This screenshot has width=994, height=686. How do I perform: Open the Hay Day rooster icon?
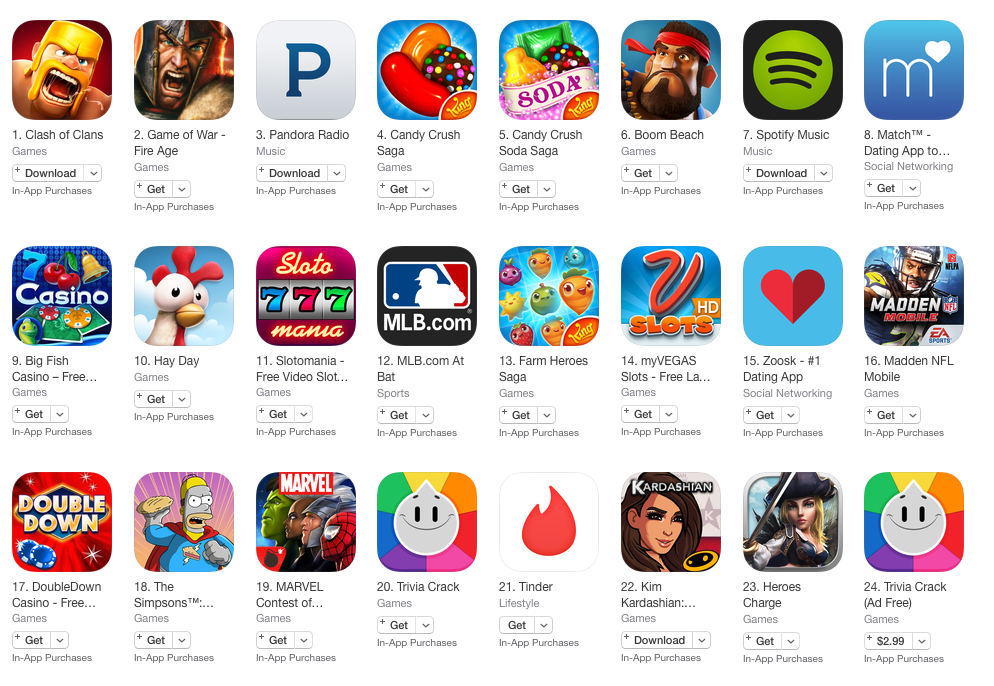(x=184, y=296)
